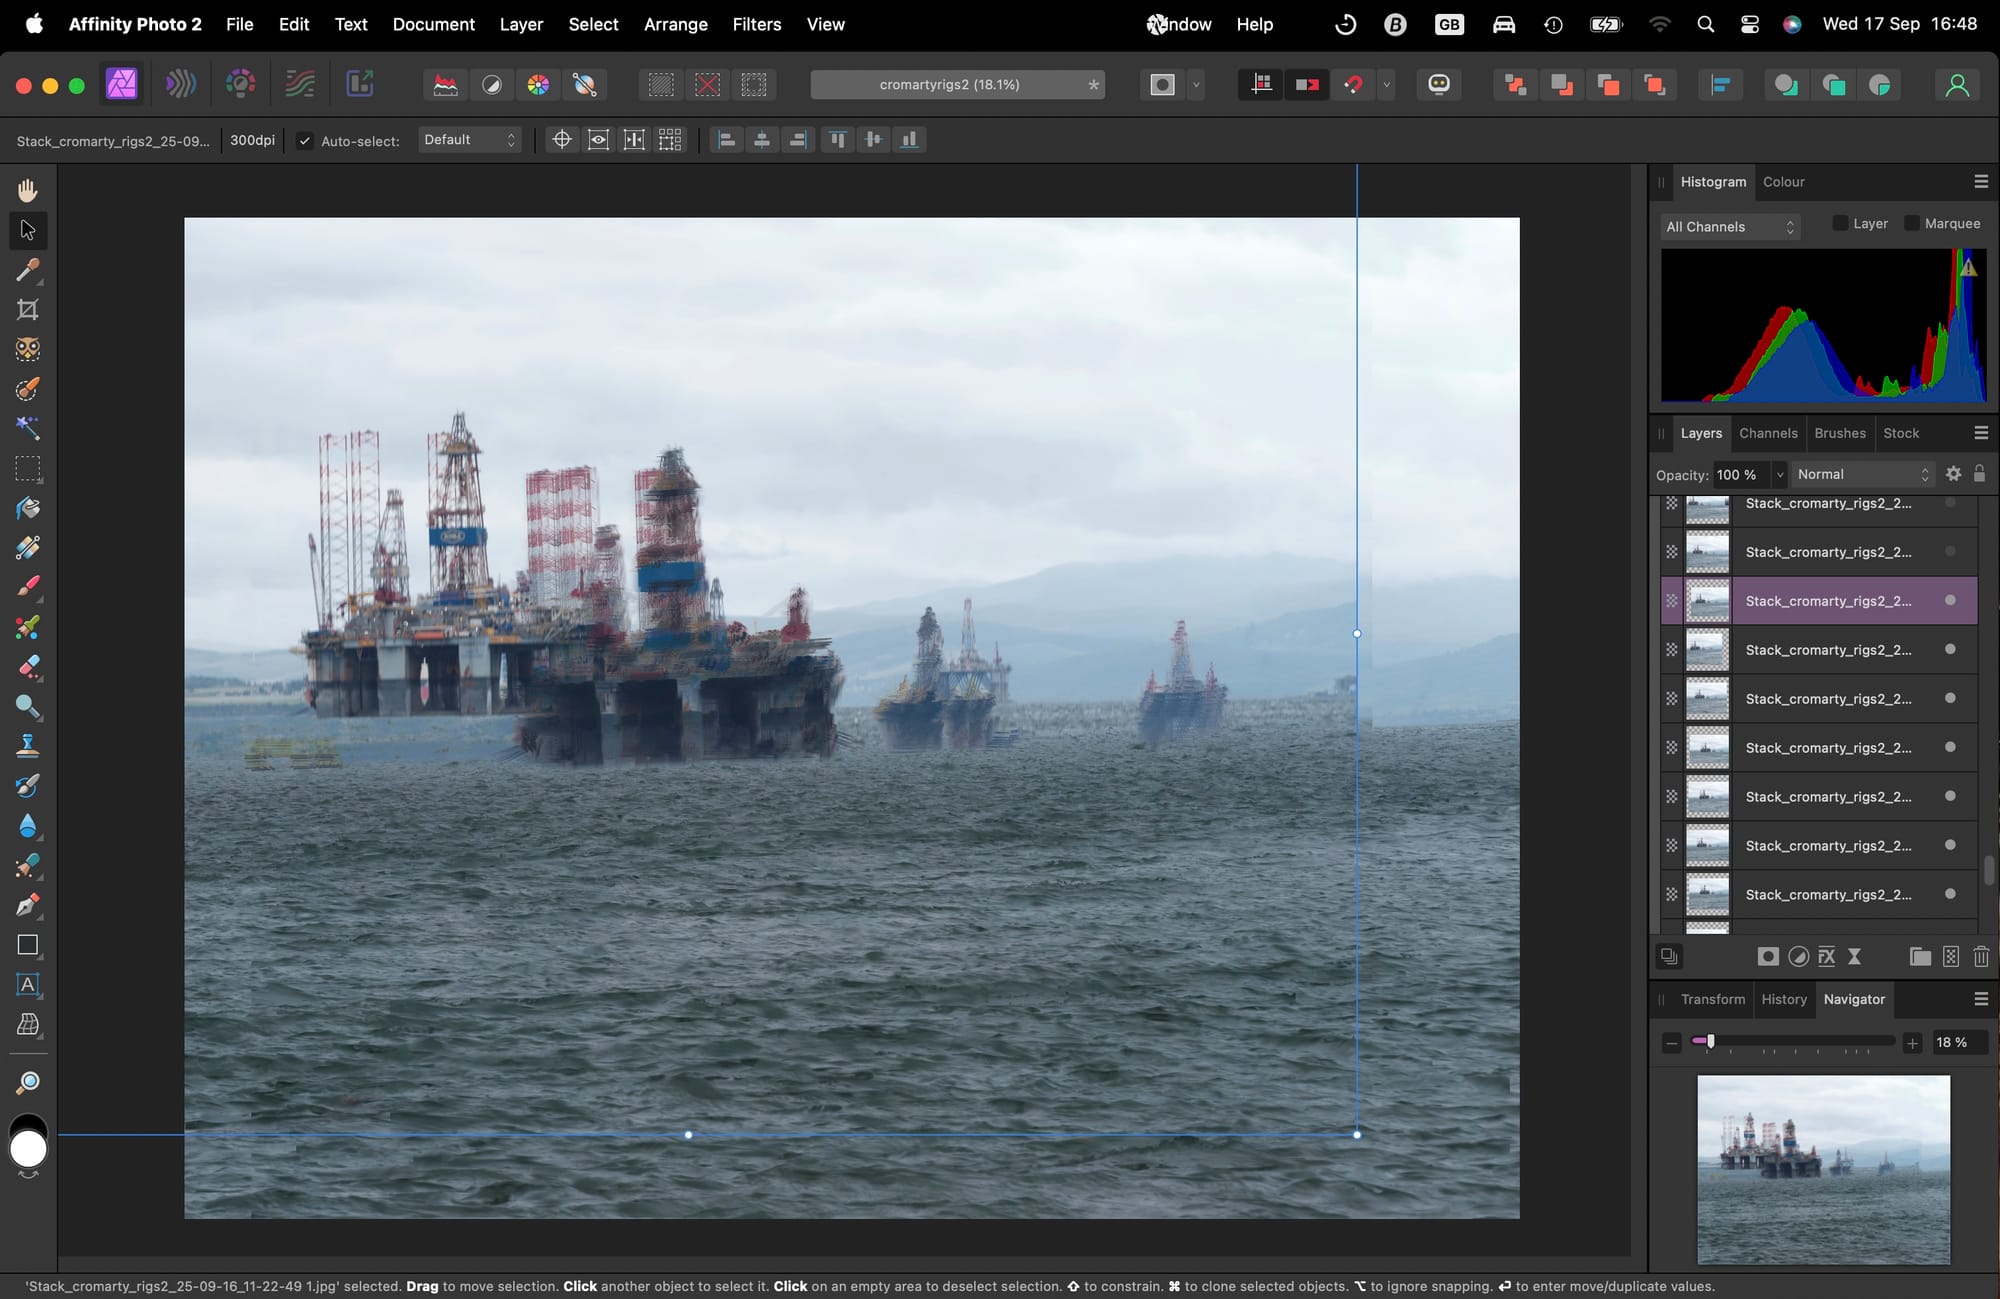2000x1299 pixels.
Task: Delete the selected layer
Action: [x=1981, y=957]
